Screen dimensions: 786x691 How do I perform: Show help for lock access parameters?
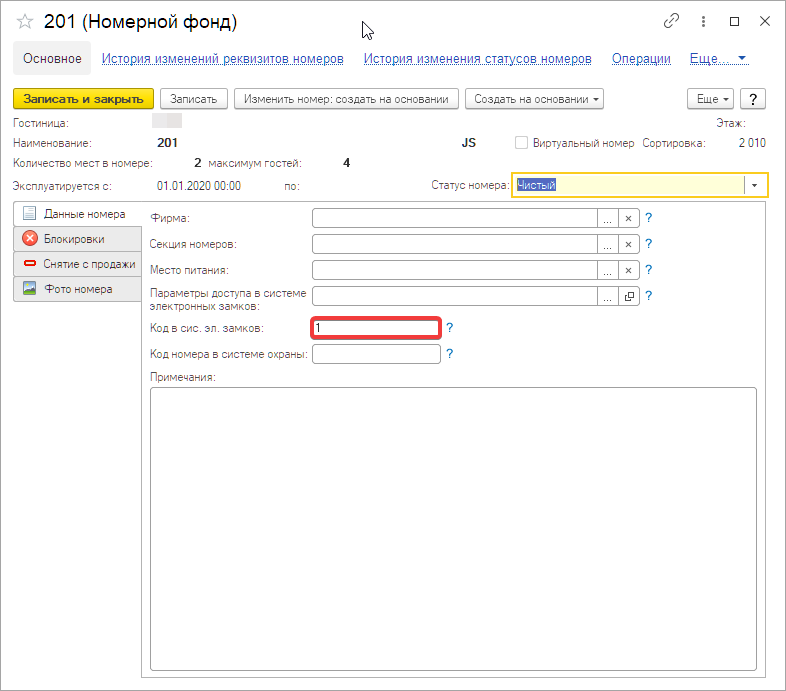click(x=649, y=296)
